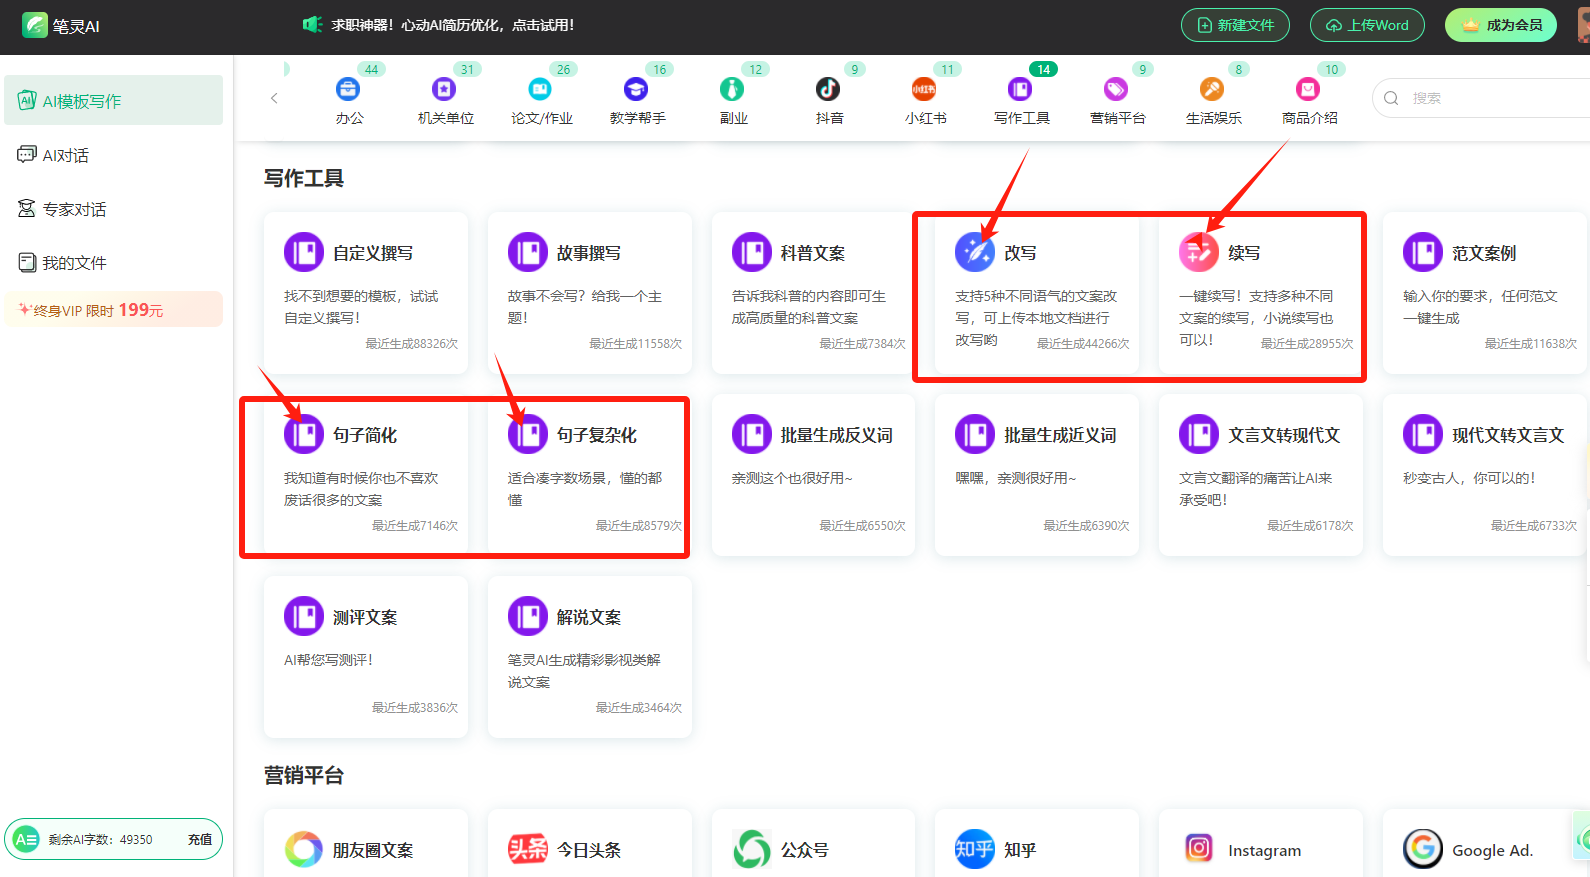Click 充值 to recharge AI words

pyautogui.click(x=200, y=840)
